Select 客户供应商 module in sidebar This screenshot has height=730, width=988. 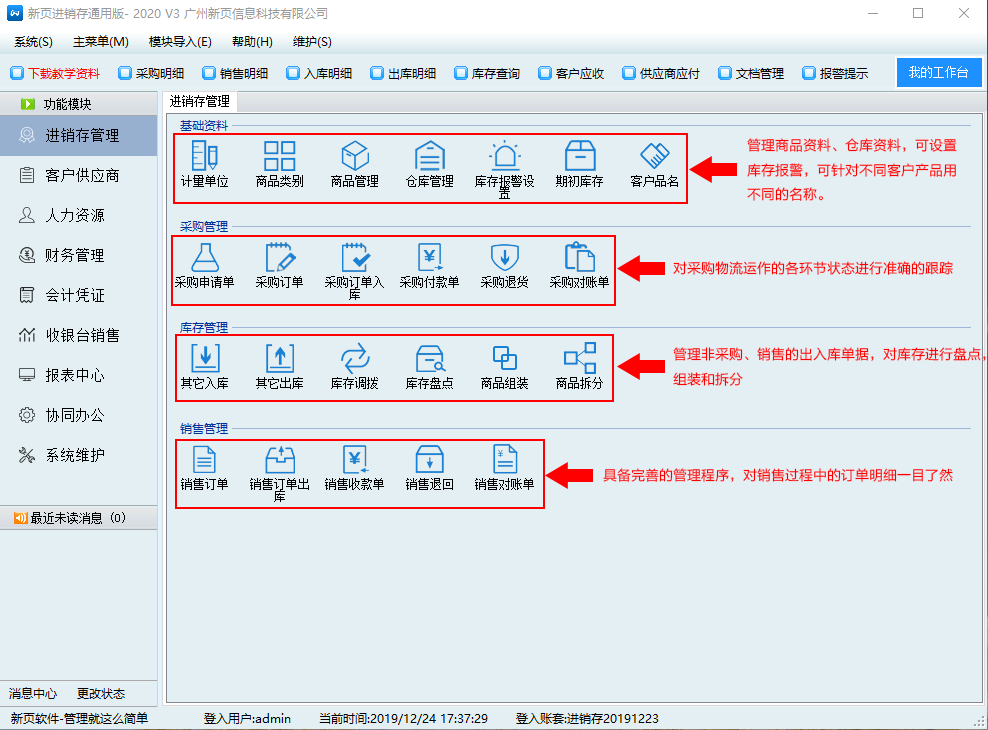[79, 175]
